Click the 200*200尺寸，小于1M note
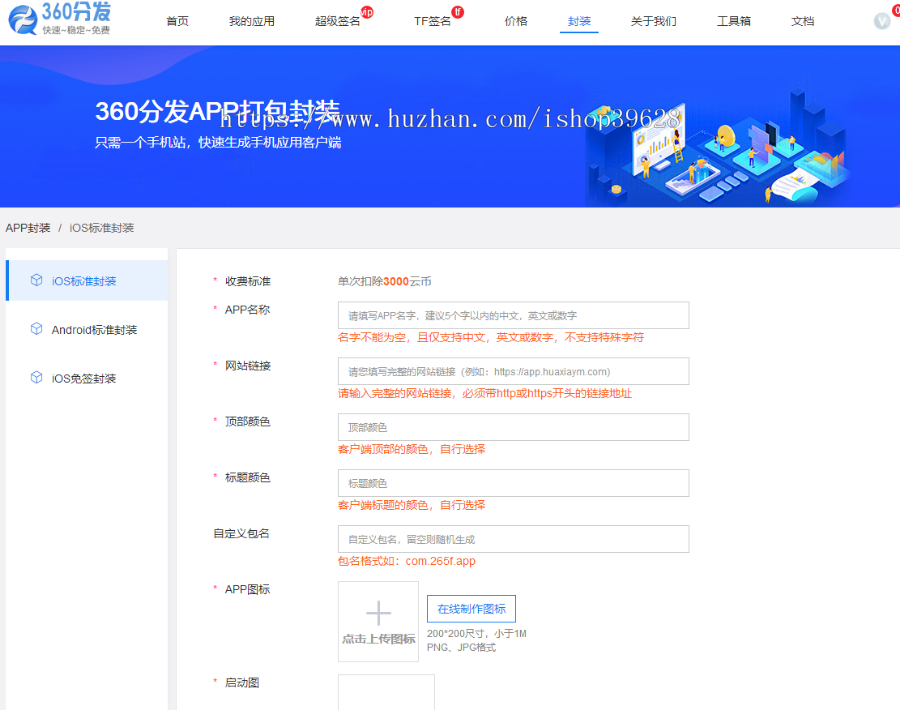The image size is (900, 710). tap(476, 633)
